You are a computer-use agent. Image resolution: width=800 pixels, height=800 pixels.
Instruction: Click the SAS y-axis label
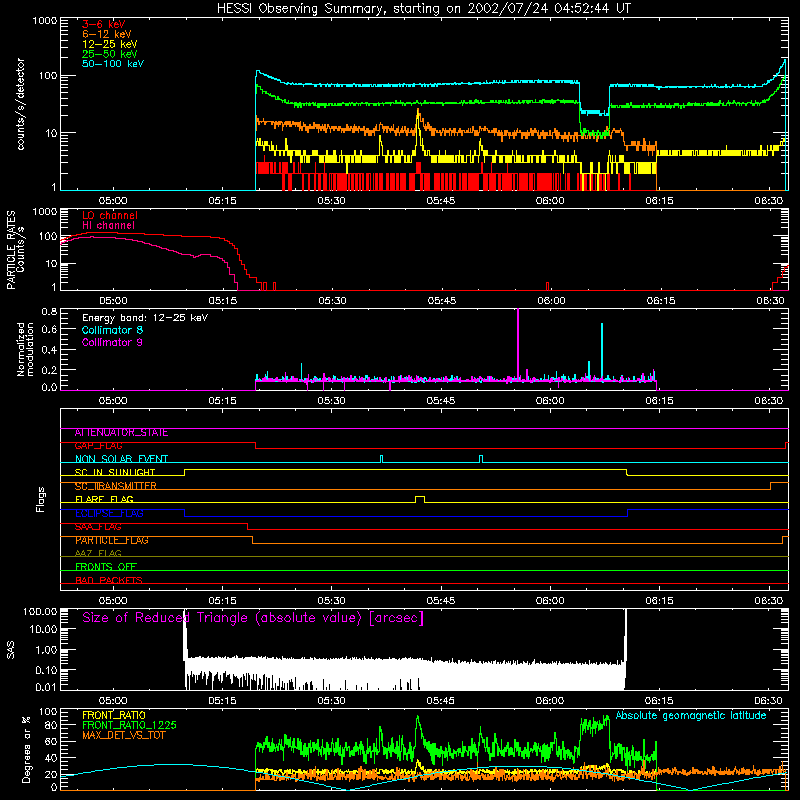click(11, 650)
